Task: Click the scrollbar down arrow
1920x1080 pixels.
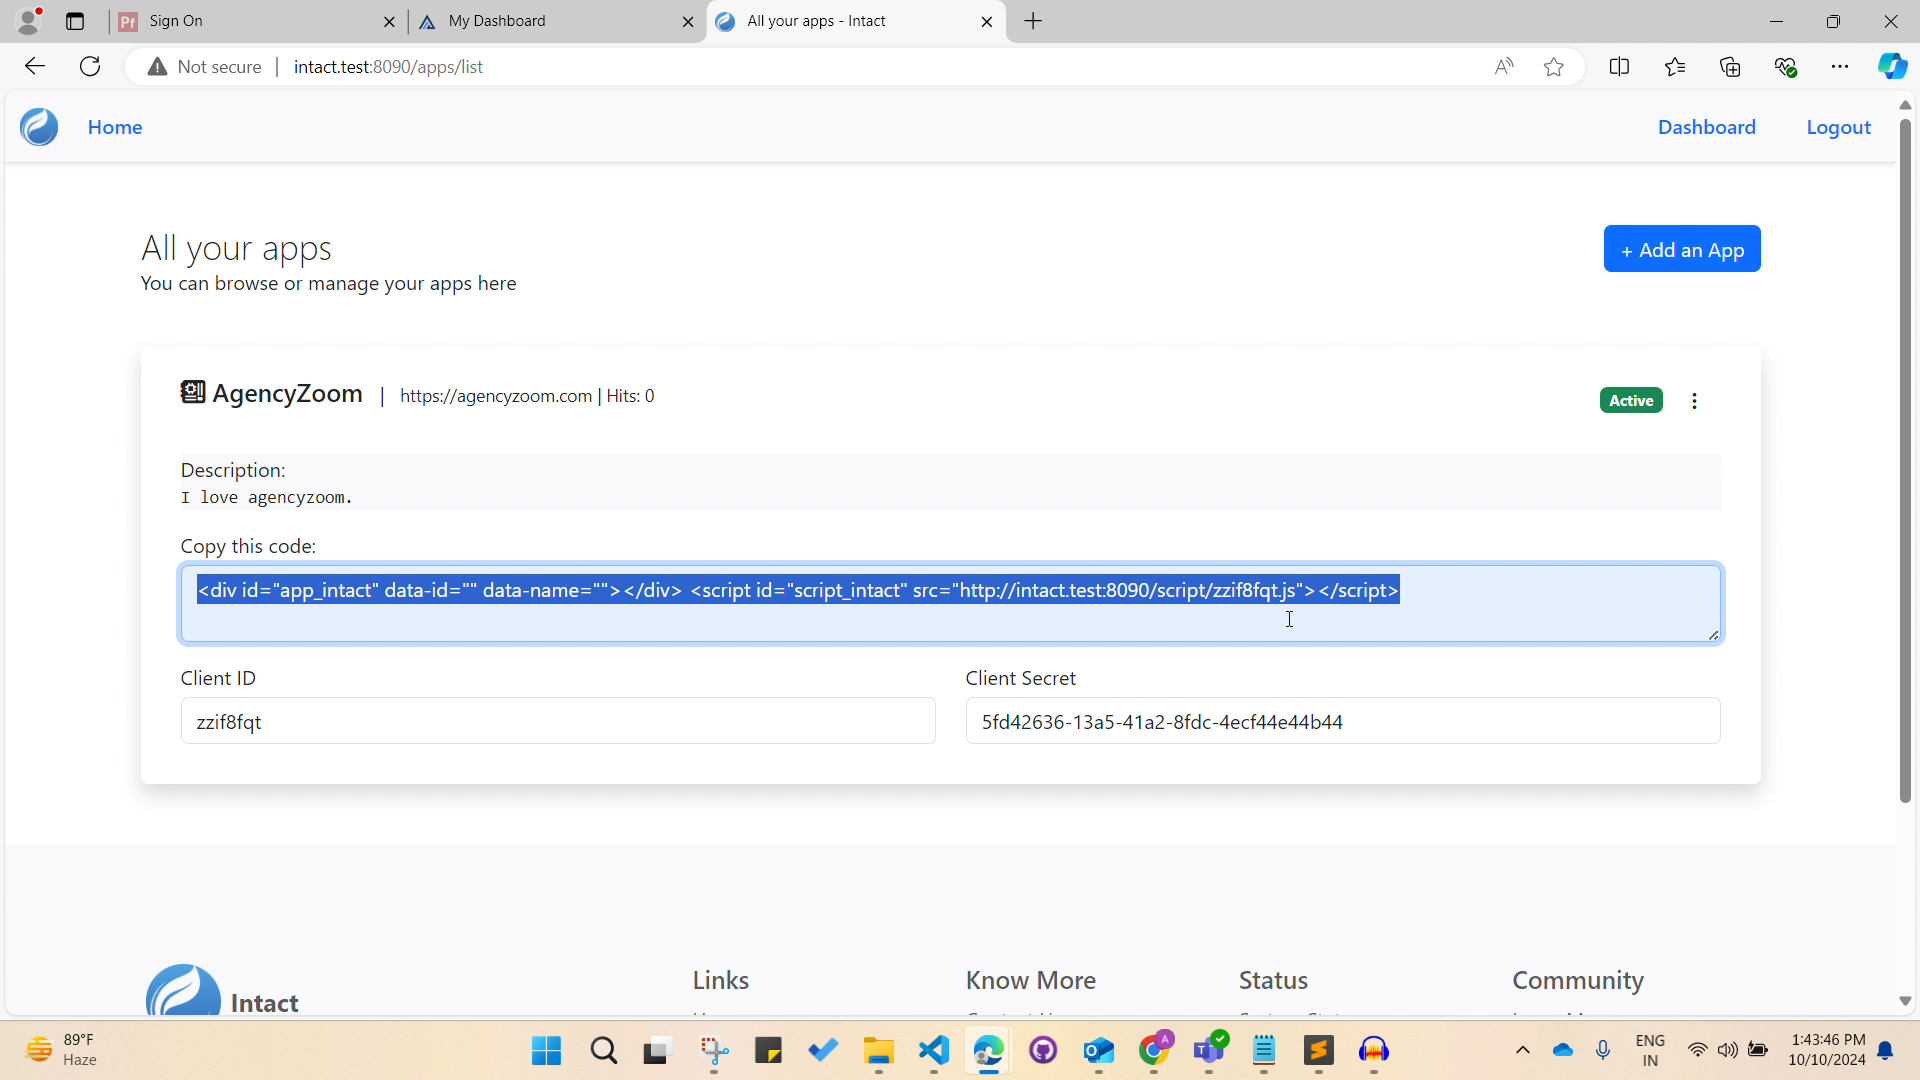Action: coord(1905,1001)
